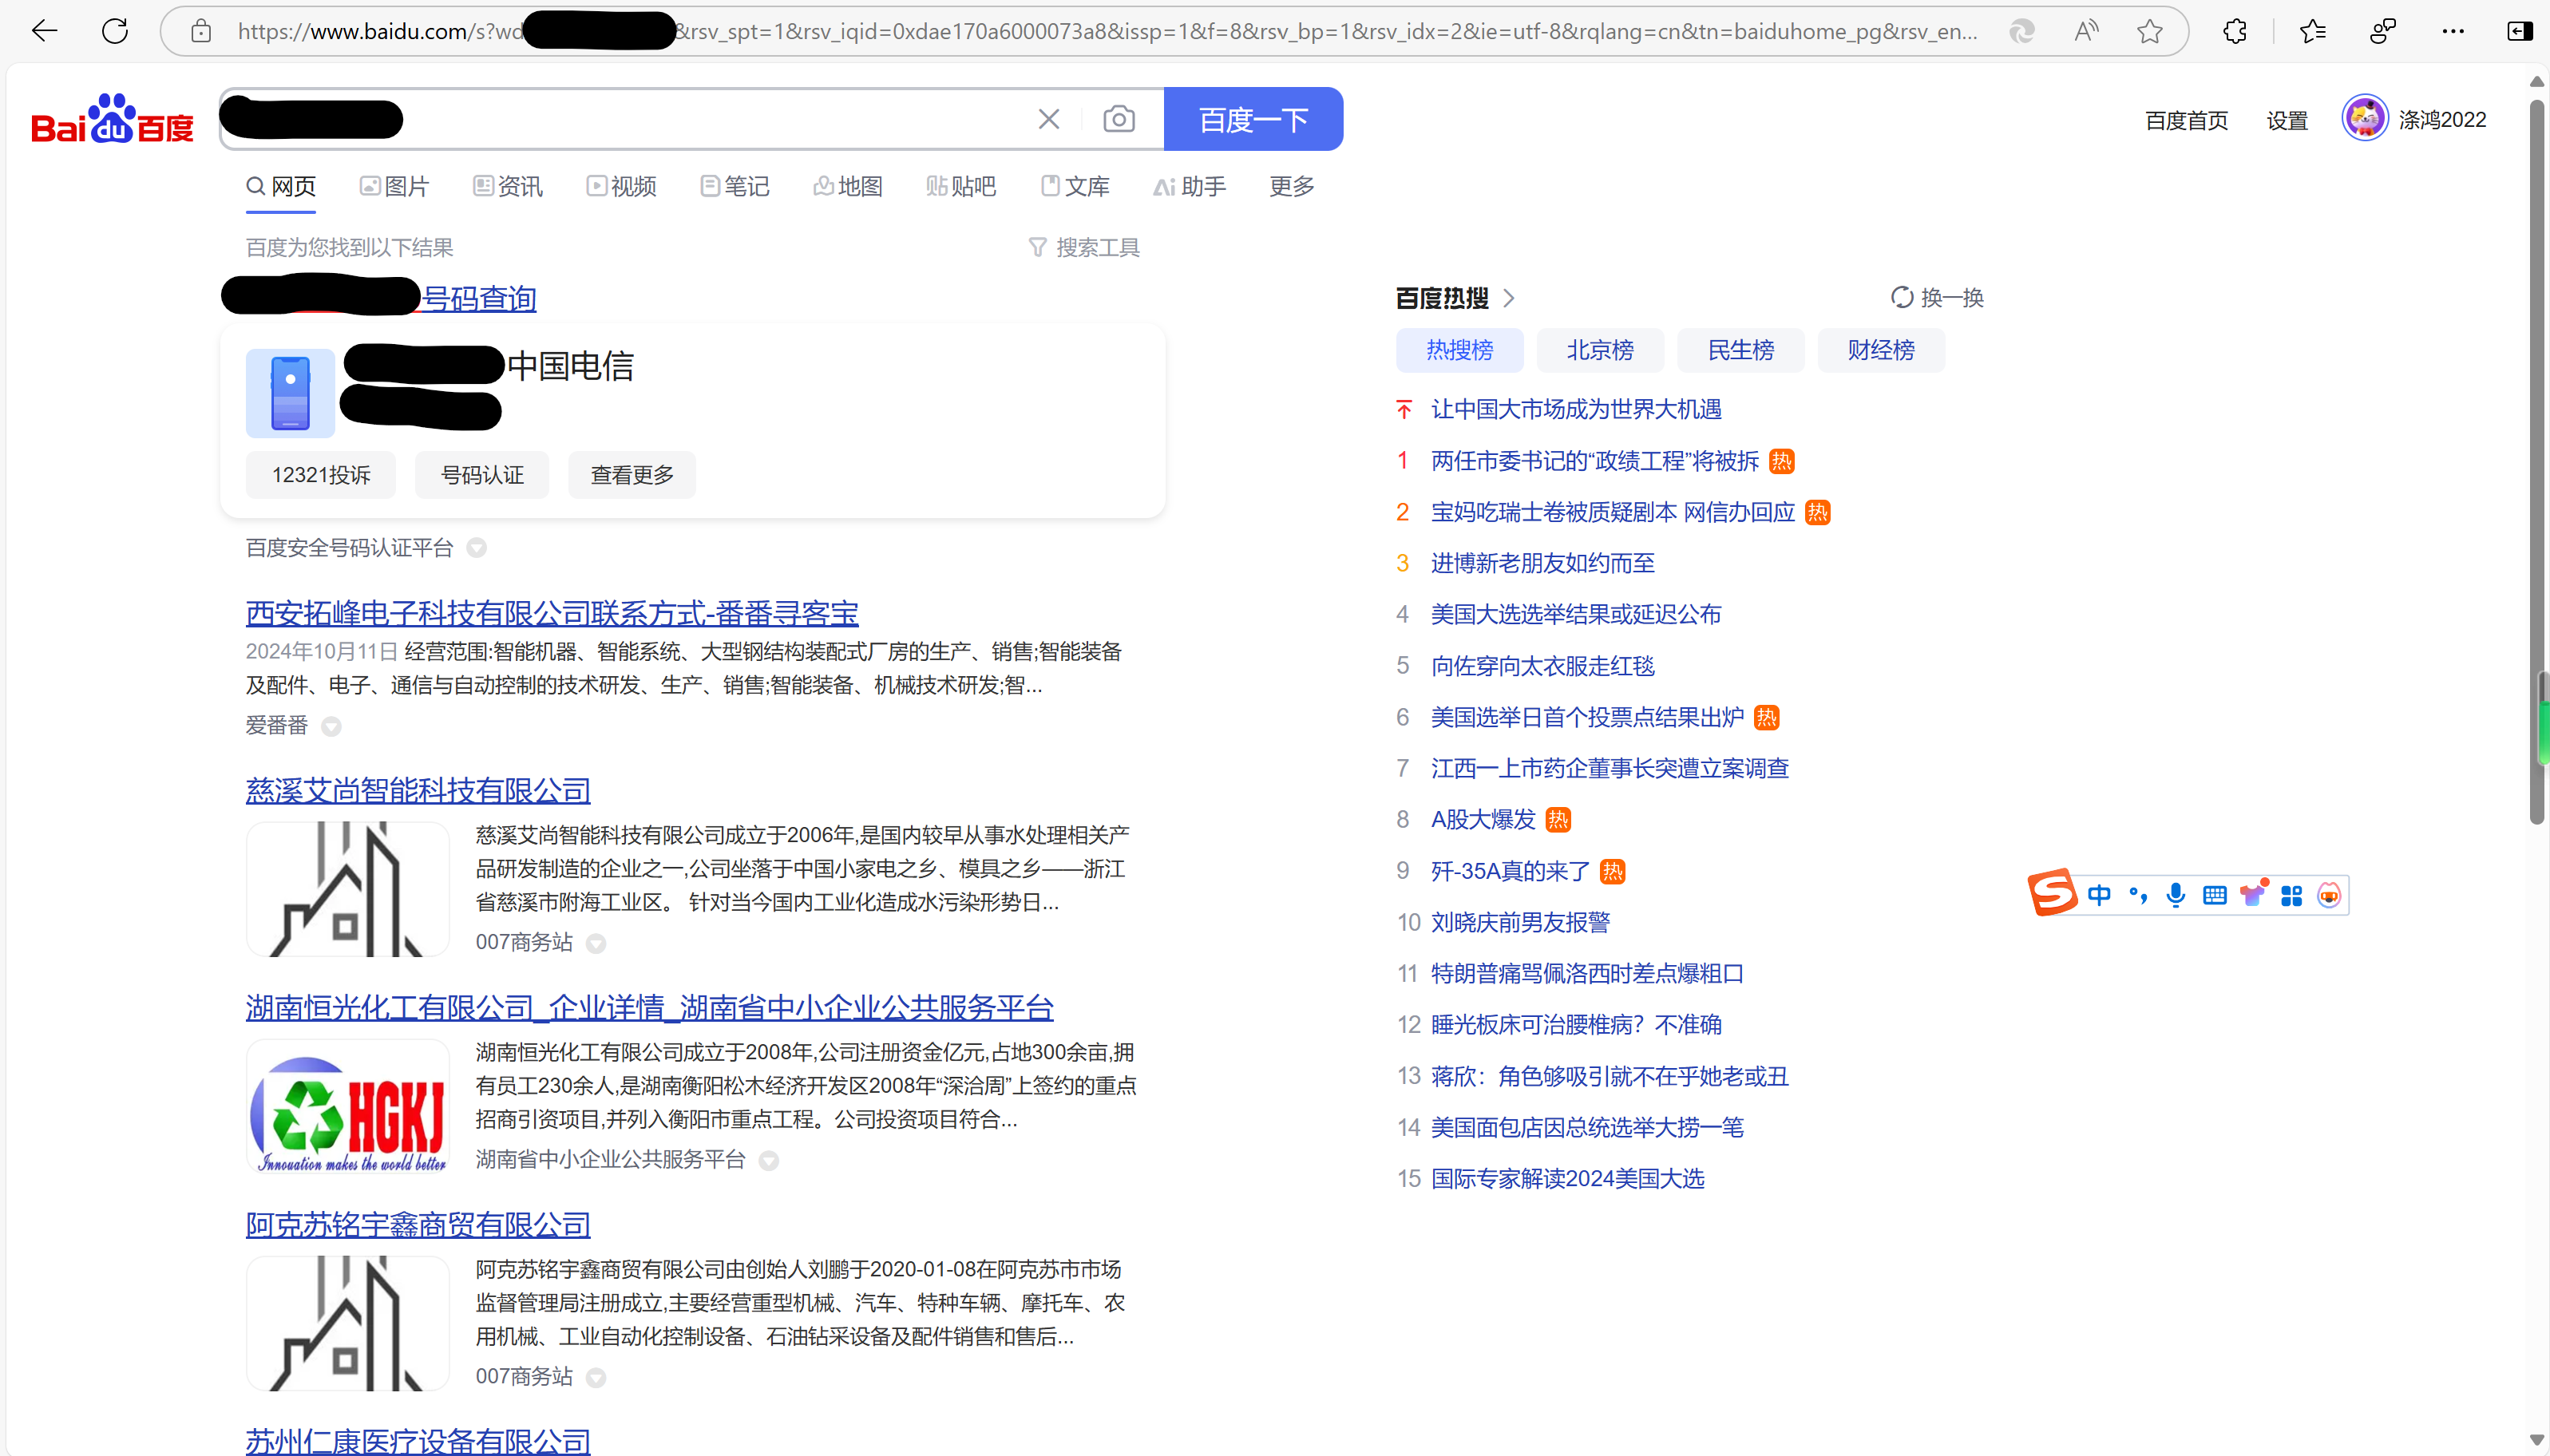2550x1456 pixels.
Task: Open the Sogou soft keyboard icon
Action: pos(2214,895)
